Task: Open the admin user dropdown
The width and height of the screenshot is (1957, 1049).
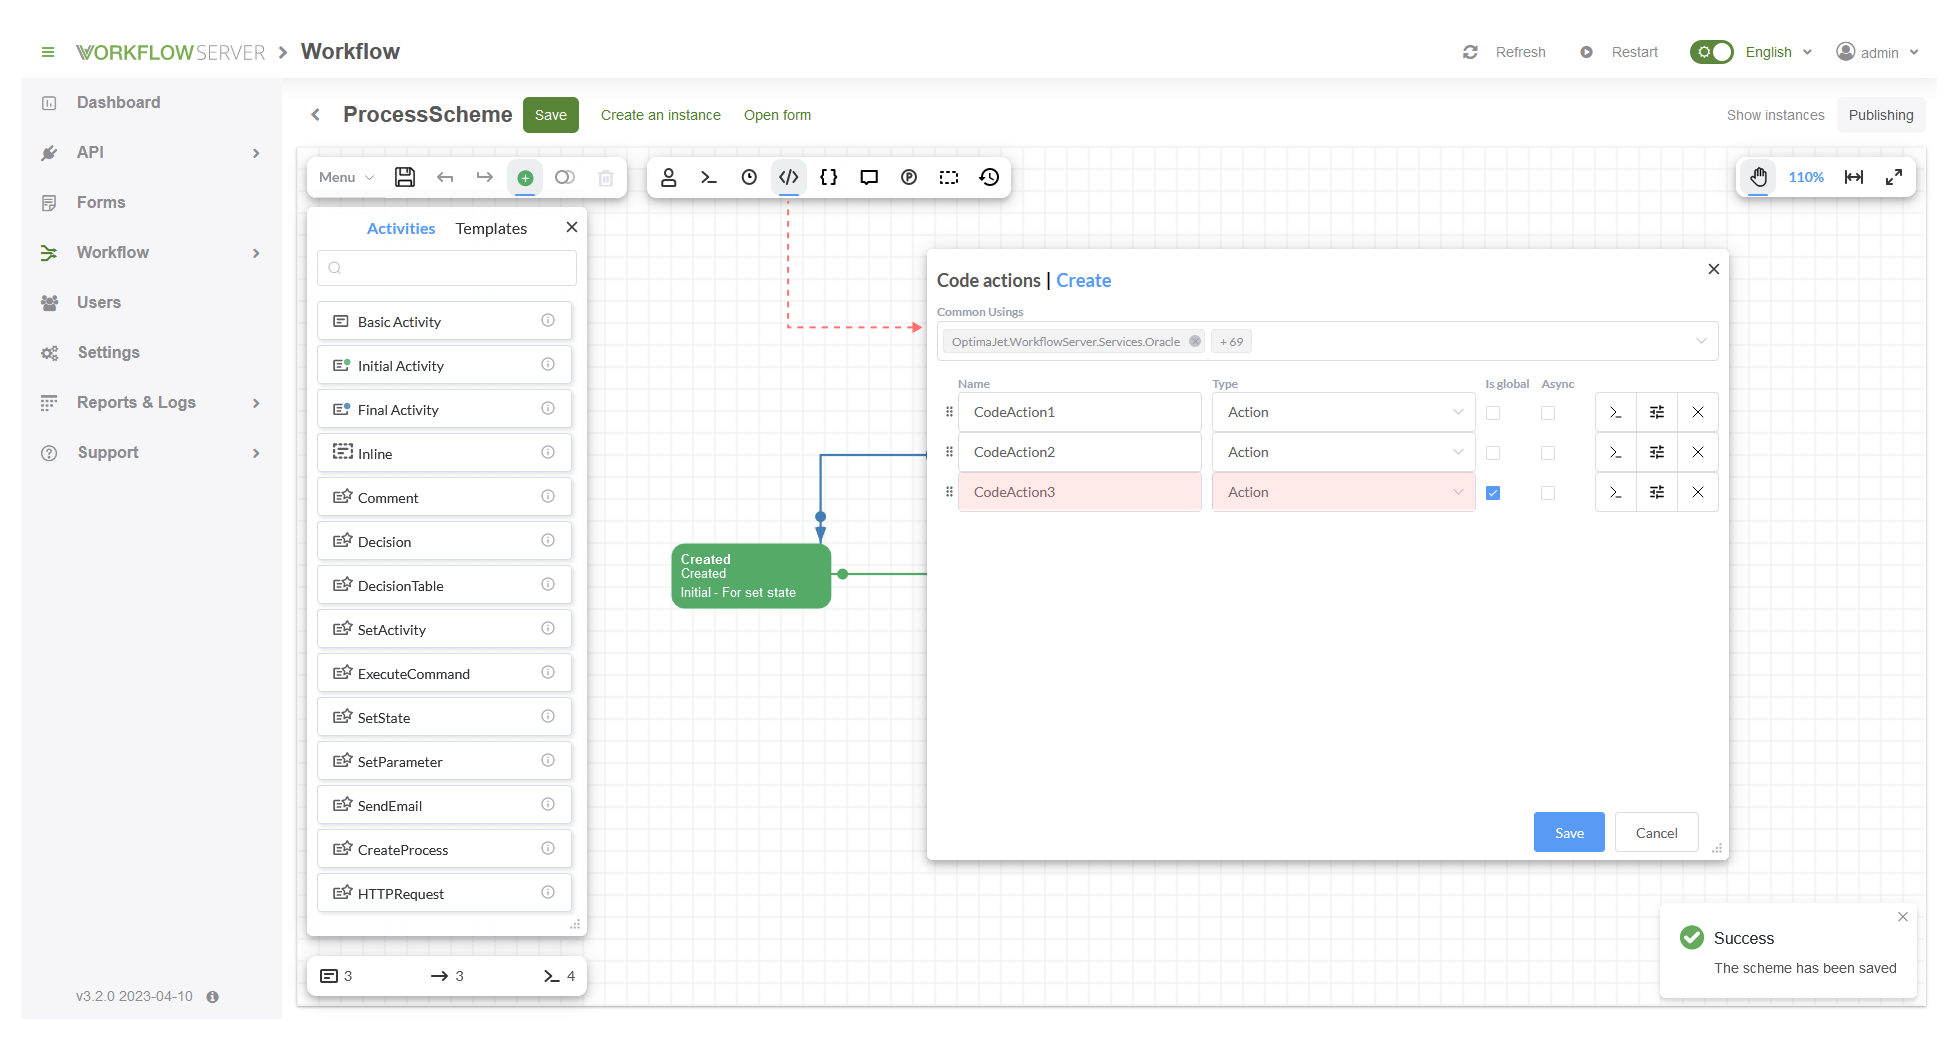Action: [x=1878, y=52]
